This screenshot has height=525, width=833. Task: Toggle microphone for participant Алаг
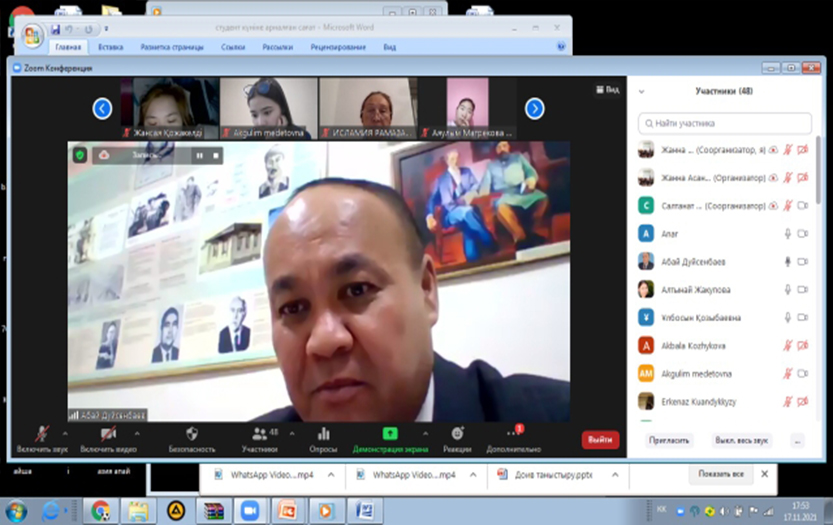pos(788,233)
